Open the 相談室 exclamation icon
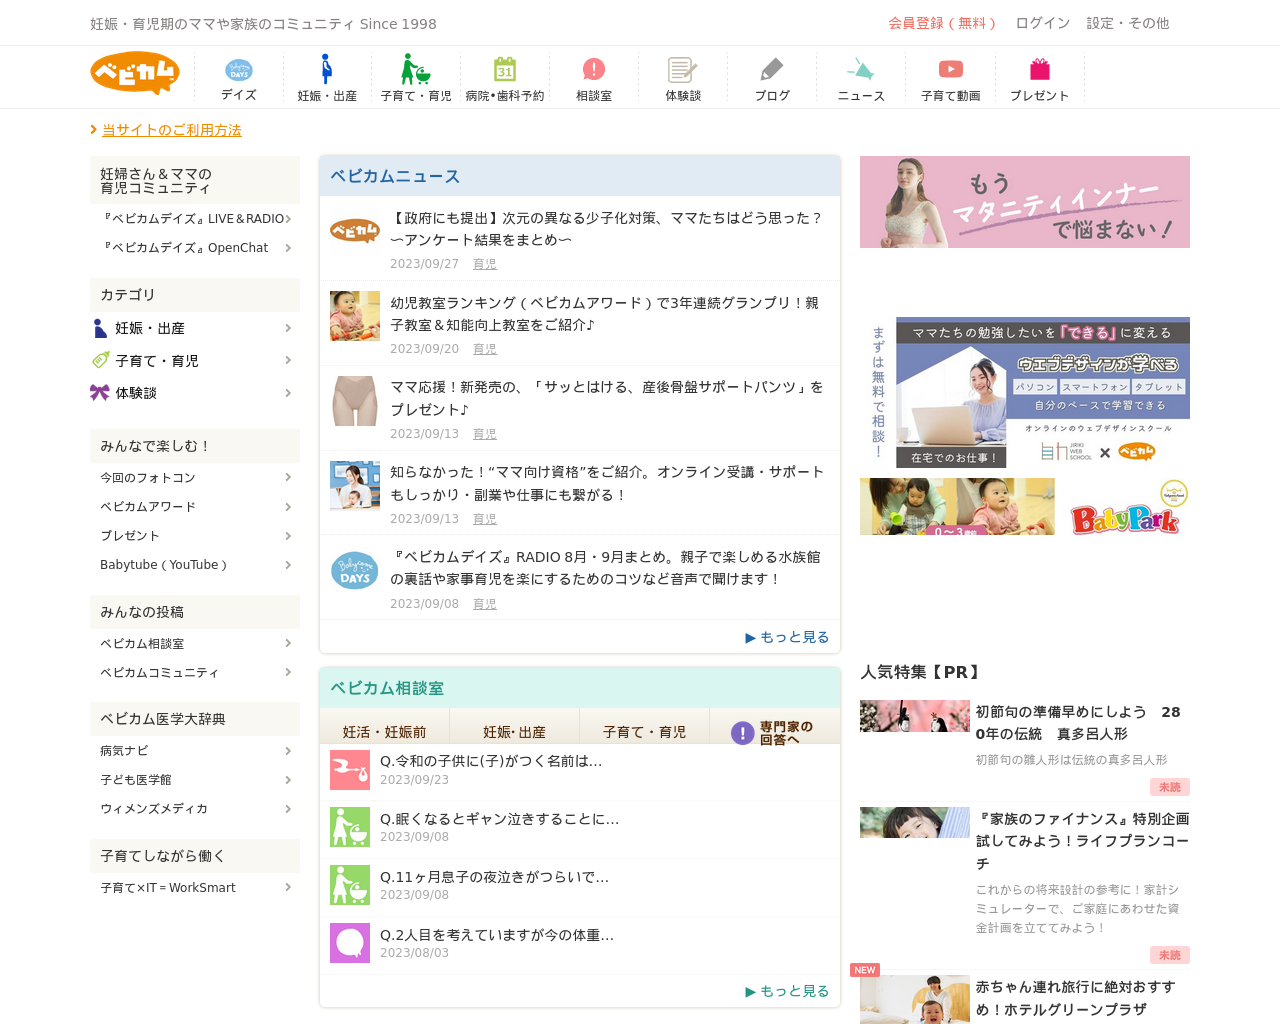1280x1024 pixels. [x=594, y=69]
